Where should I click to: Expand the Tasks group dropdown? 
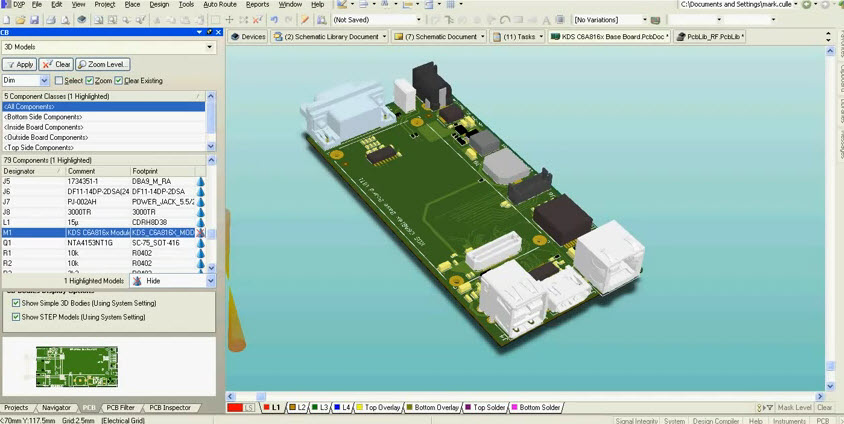pos(541,37)
